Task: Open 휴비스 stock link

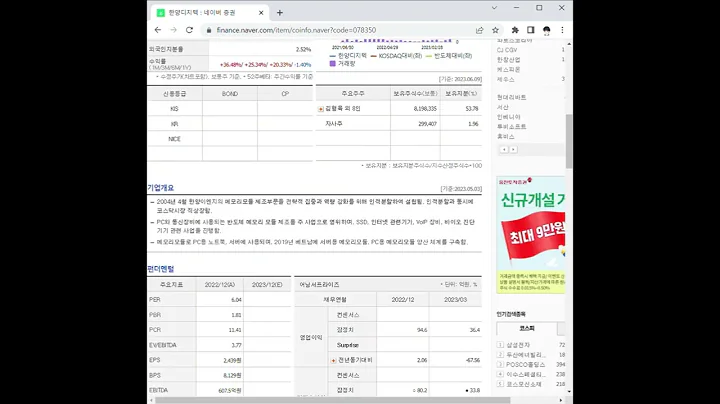Action: pyautogui.click(x=506, y=136)
